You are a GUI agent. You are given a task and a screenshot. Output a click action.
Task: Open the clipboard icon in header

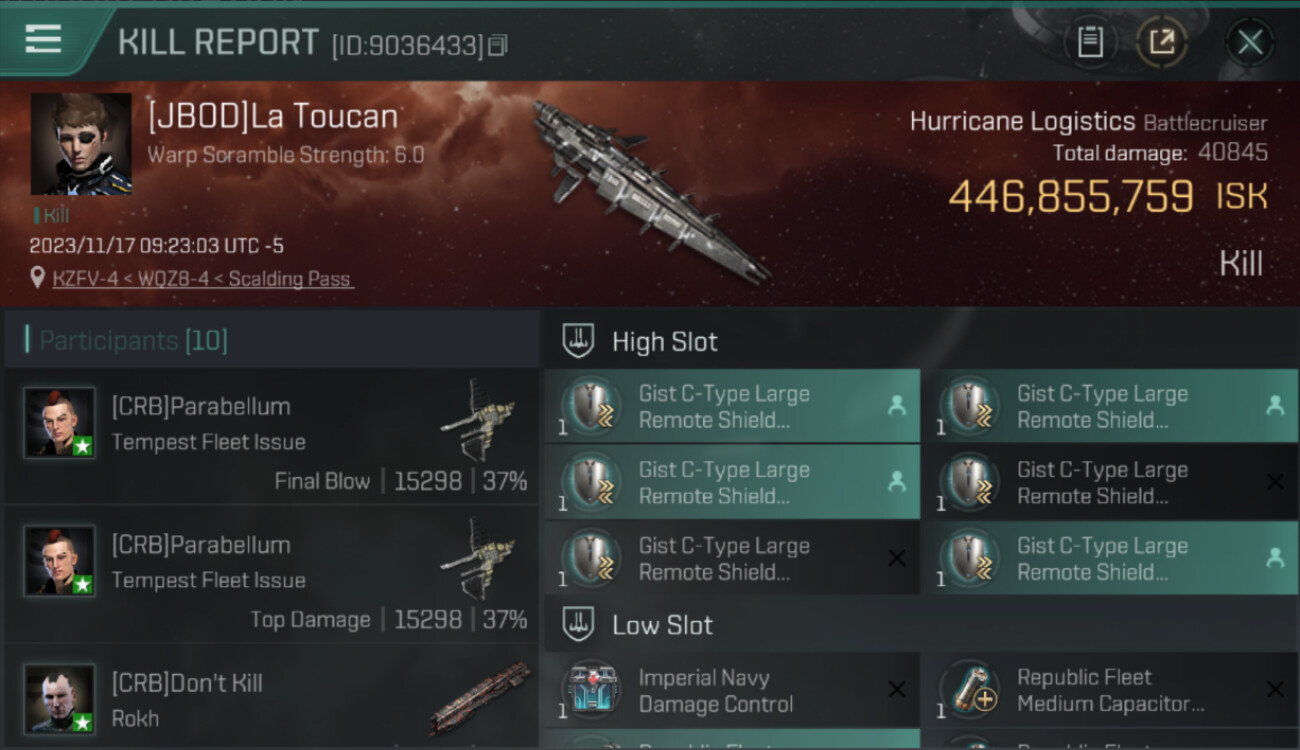(x=1090, y=42)
